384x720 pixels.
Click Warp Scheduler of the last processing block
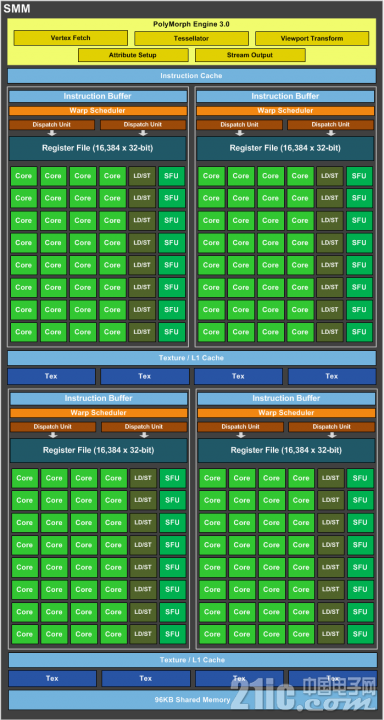coord(286,413)
